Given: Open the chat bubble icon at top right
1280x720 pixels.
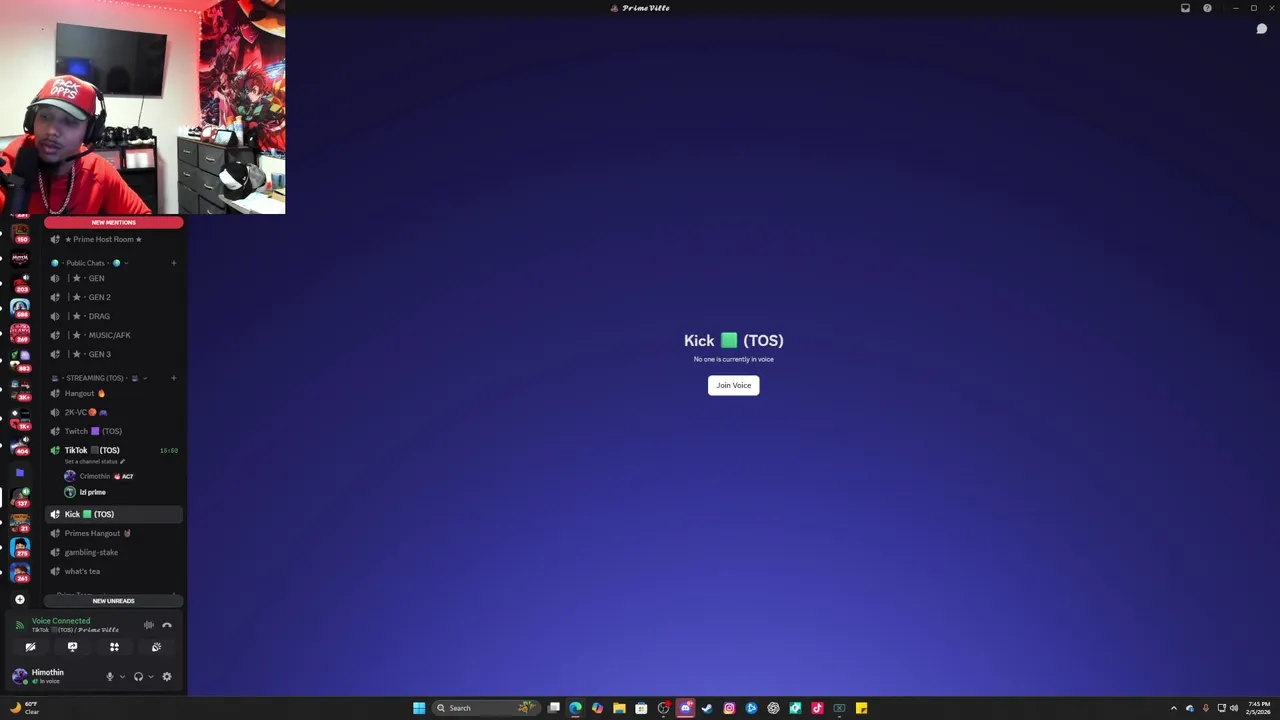Looking at the screenshot, I should click(x=1262, y=29).
